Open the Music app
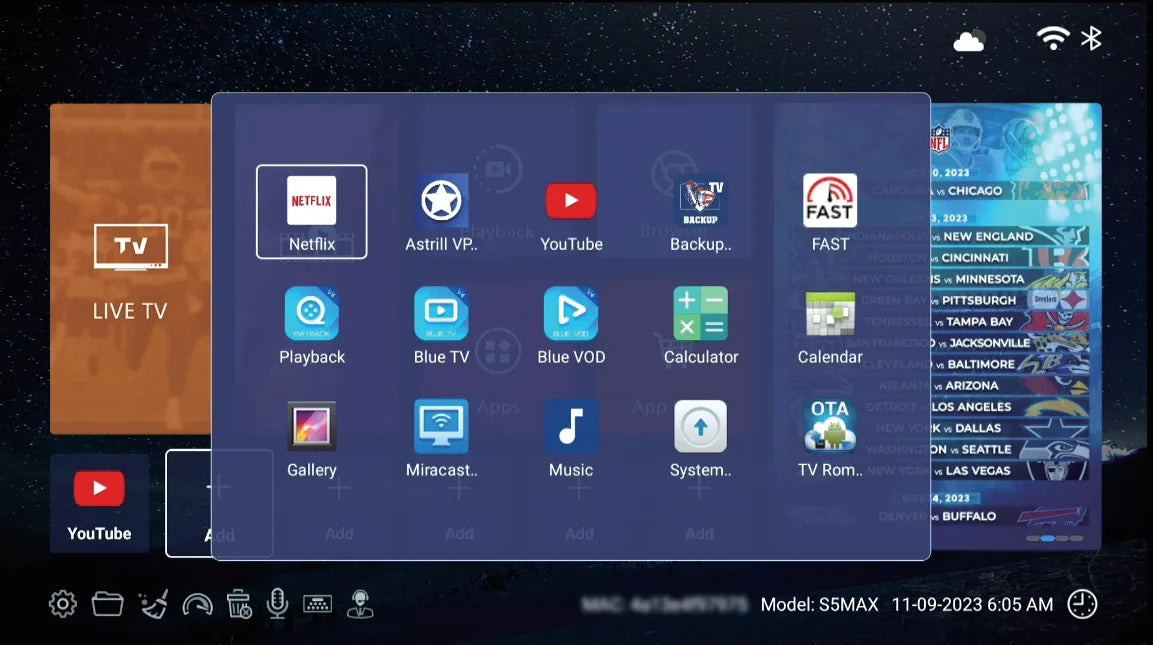Image resolution: width=1153 pixels, height=645 pixels. [x=571, y=439]
